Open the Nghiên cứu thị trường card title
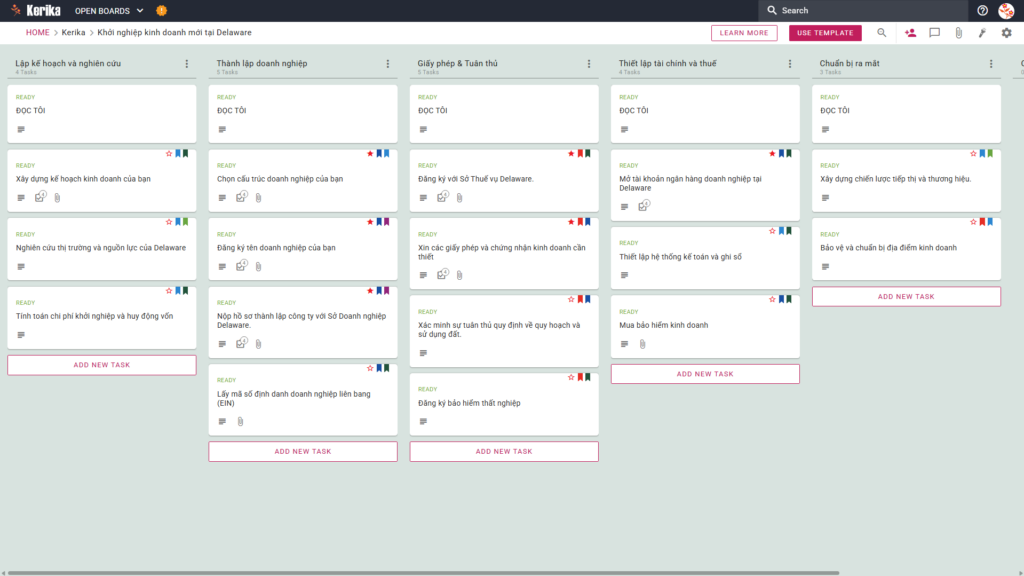Image resolution: width=1024 pixels, height=576 pixels. [x=101, y=248]
